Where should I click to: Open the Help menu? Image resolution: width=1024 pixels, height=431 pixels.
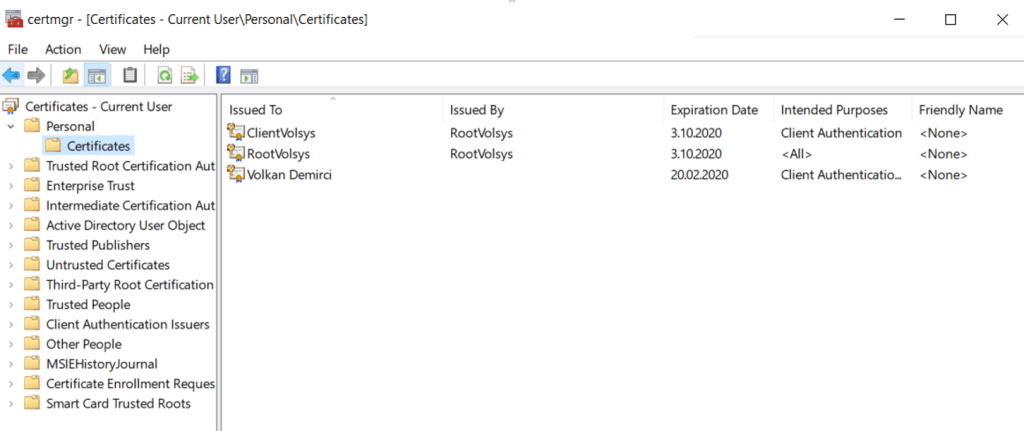pos(157,50)
